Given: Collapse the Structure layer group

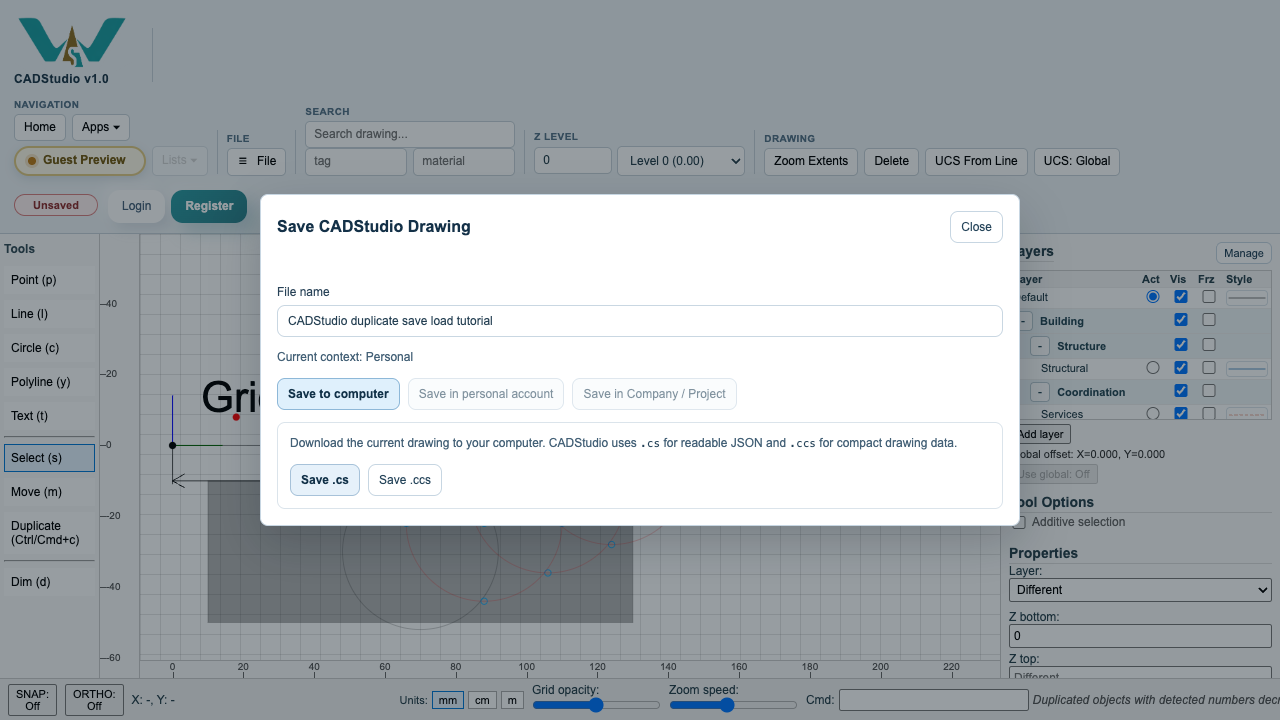Looking at the screenshot, I should pos(1040,346).
